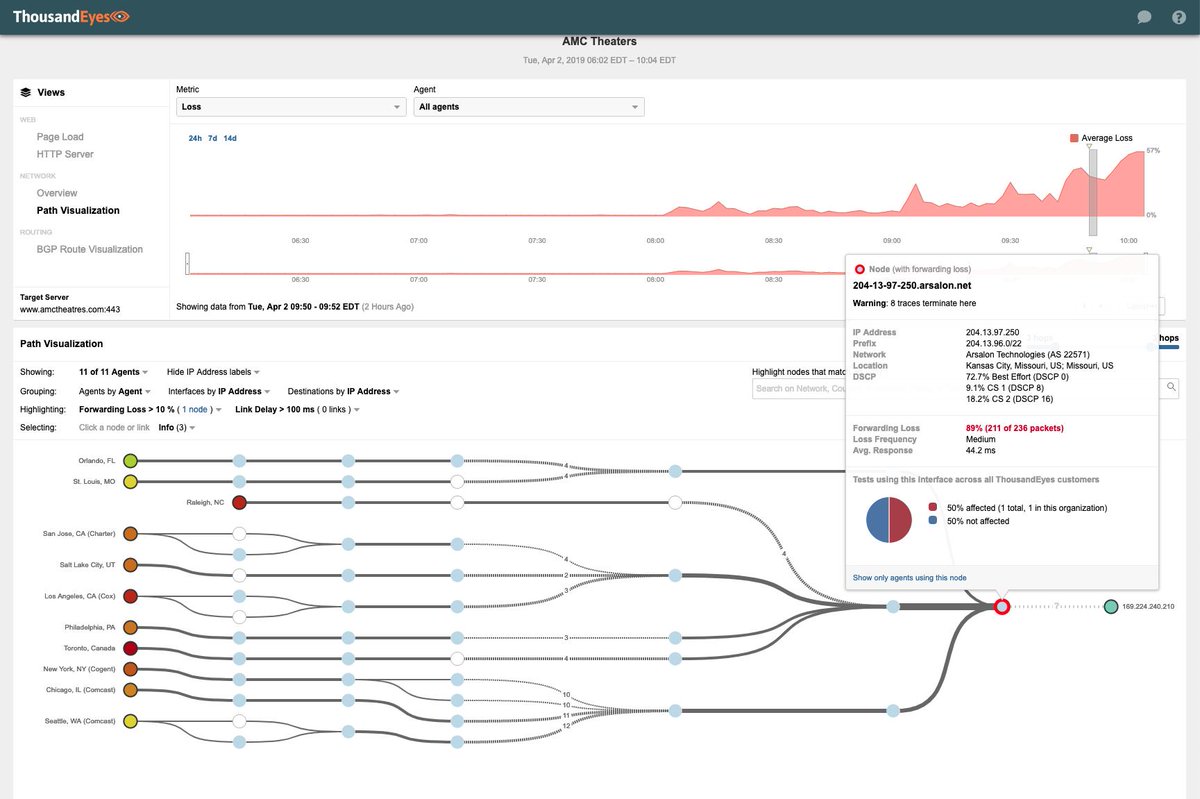
Task: Click the left handle of timeline range slider
Action: click(x=187, y=263)
